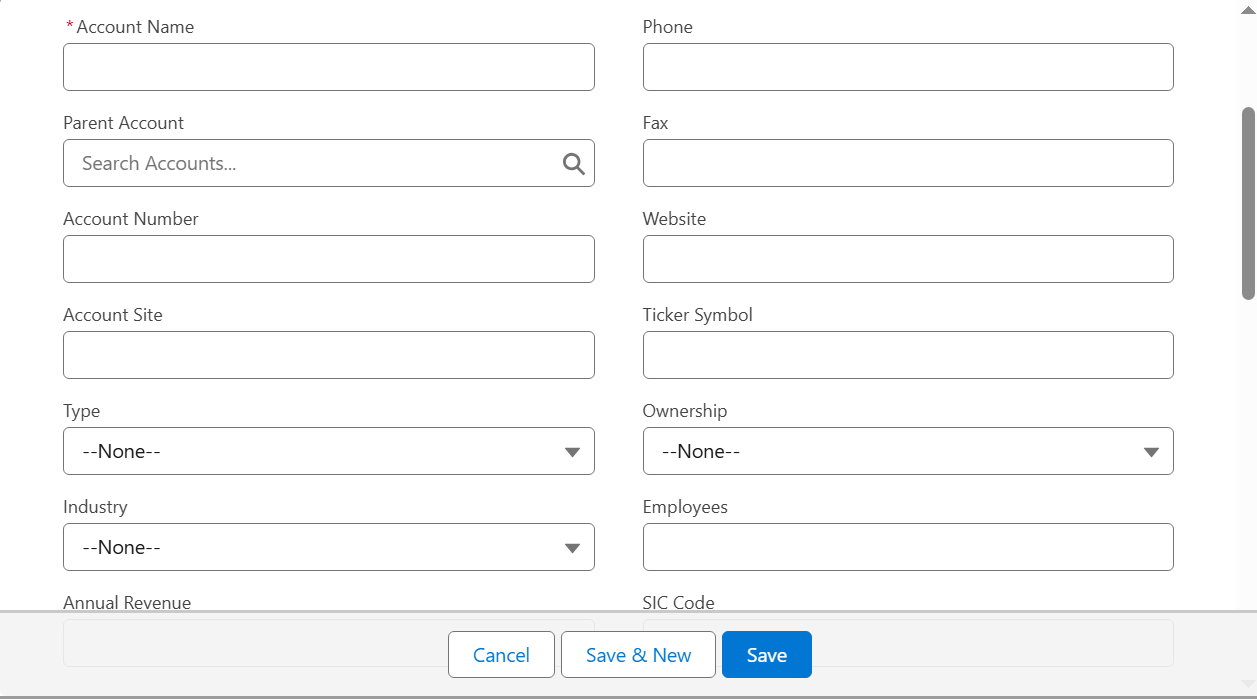Click the Save & New button

pos(638,655)
